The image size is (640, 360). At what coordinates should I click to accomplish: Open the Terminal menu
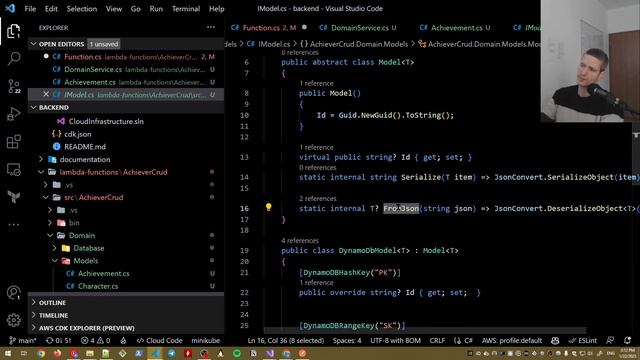[x=186, y=9]
